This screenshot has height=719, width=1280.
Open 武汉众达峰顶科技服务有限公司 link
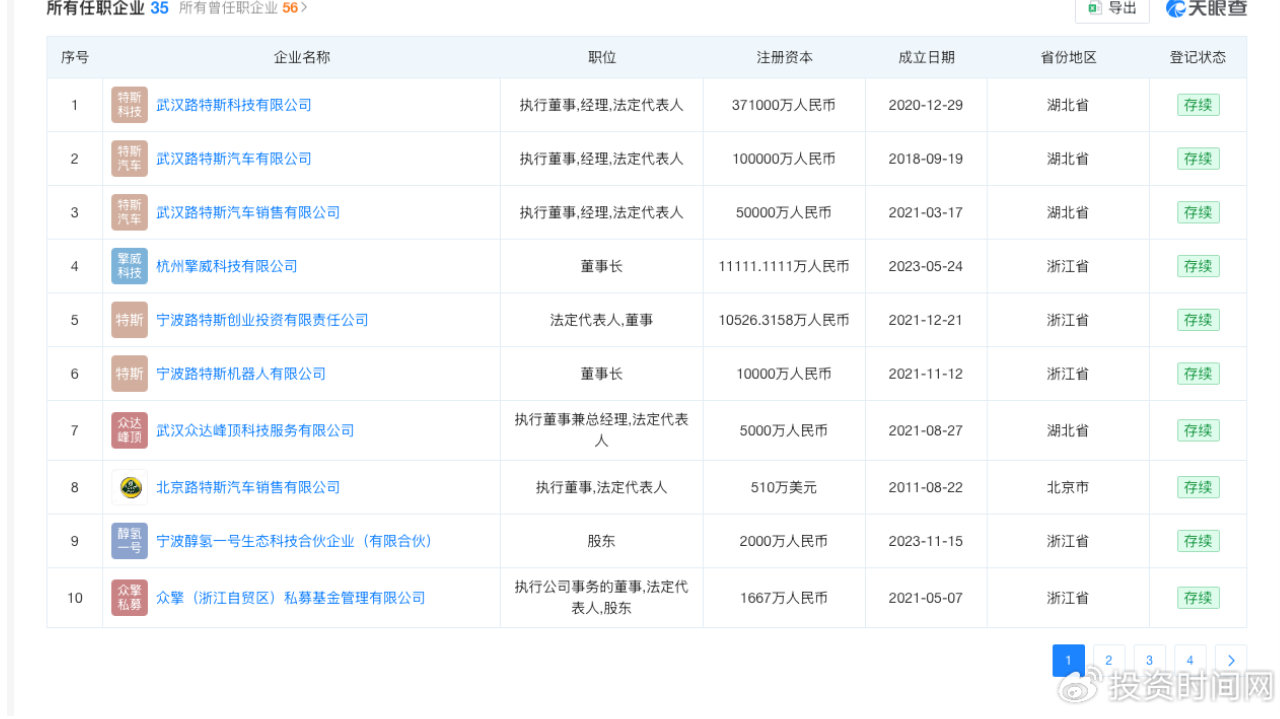click(255, 431)
